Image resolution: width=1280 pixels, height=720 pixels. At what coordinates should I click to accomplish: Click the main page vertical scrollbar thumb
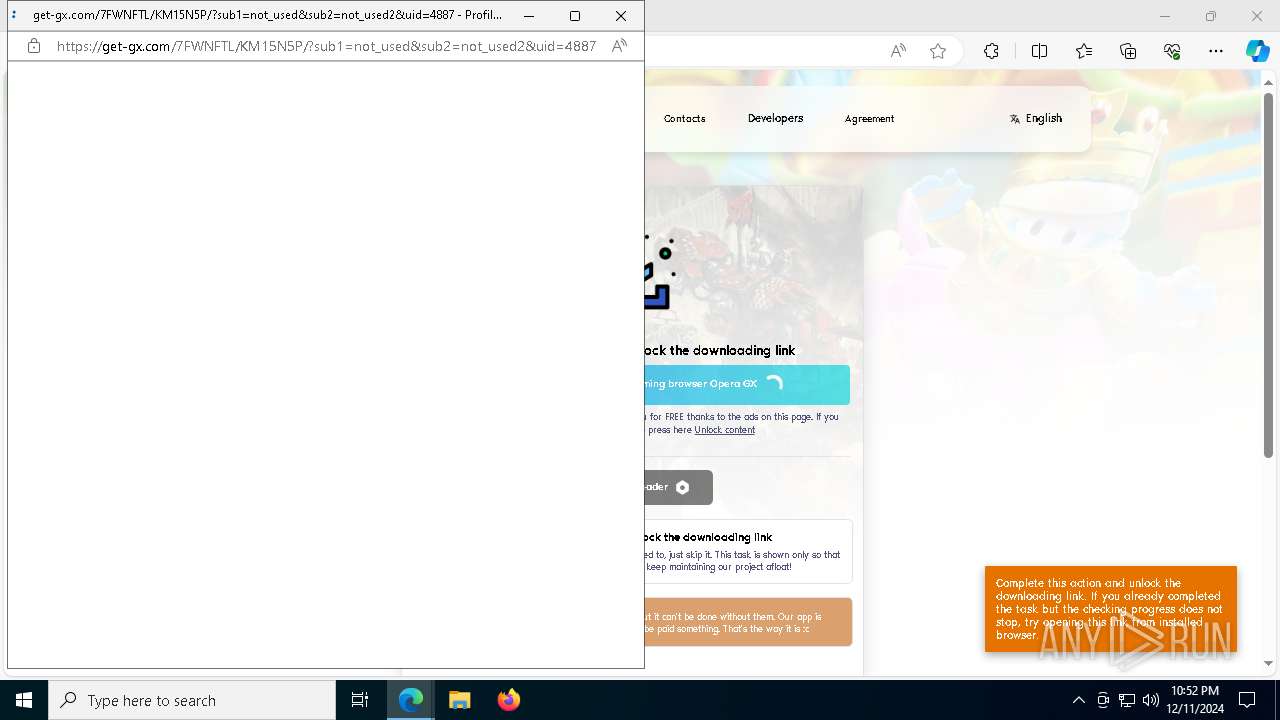(x=1269, y=275)
